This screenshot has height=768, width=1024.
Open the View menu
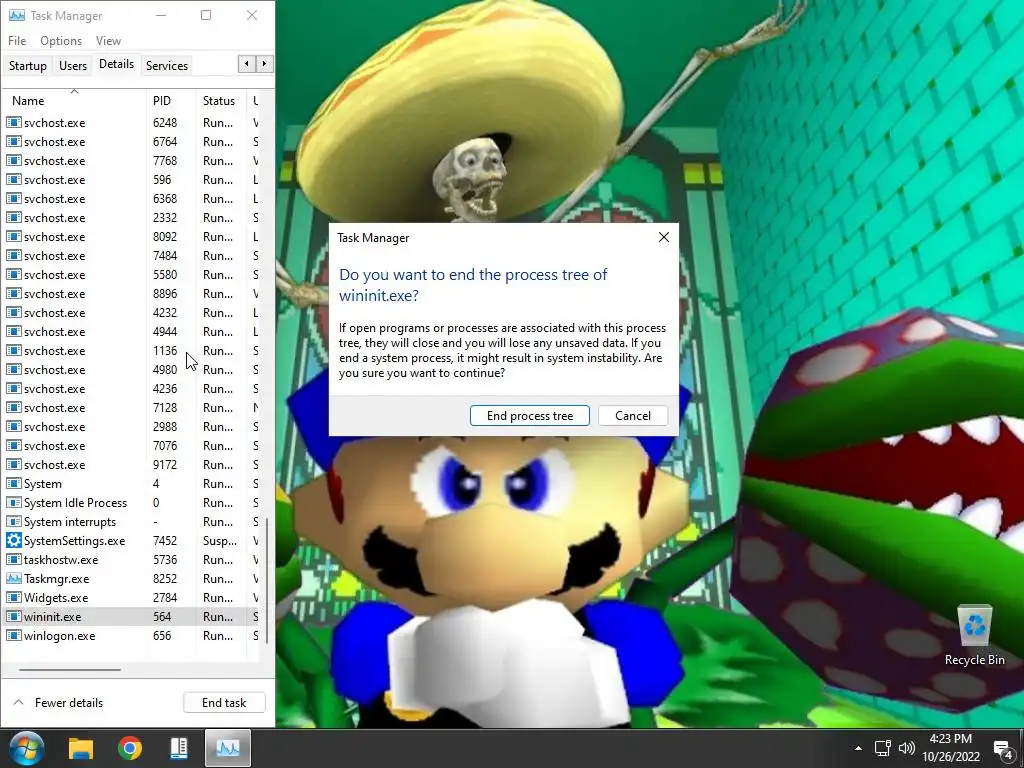pyautogui.click(x=108, y=40)
